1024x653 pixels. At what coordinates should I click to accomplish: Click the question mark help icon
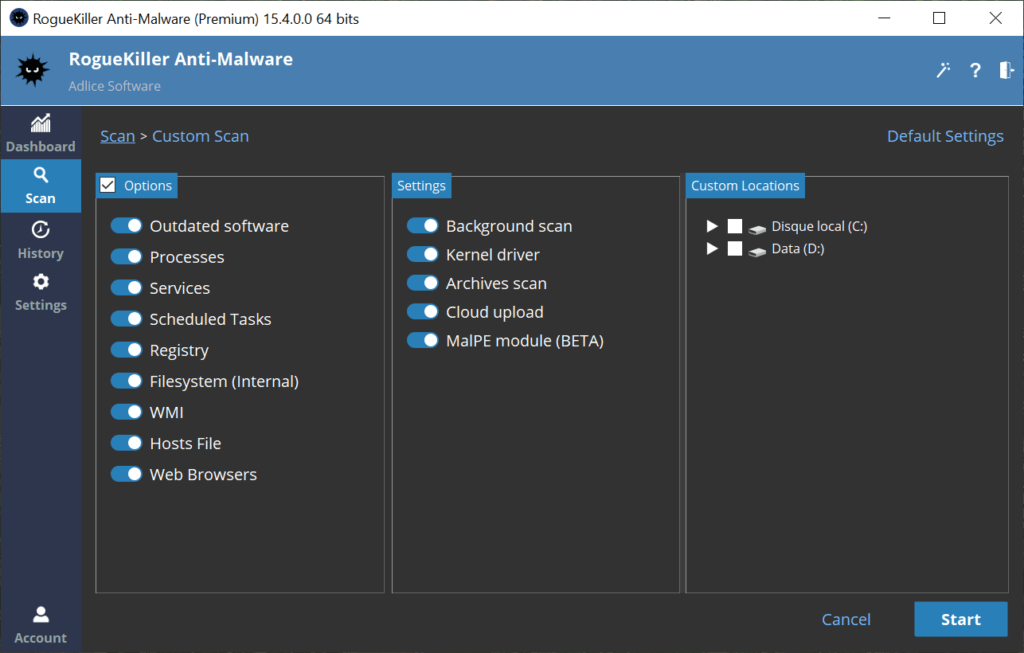tap(975, 70)
